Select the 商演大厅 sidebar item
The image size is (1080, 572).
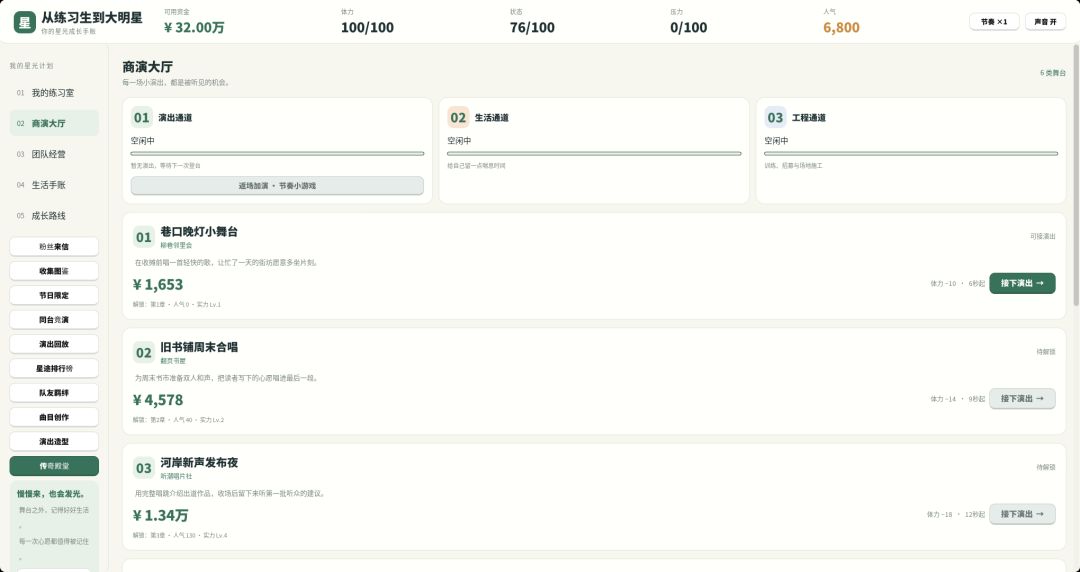(54, 123)
